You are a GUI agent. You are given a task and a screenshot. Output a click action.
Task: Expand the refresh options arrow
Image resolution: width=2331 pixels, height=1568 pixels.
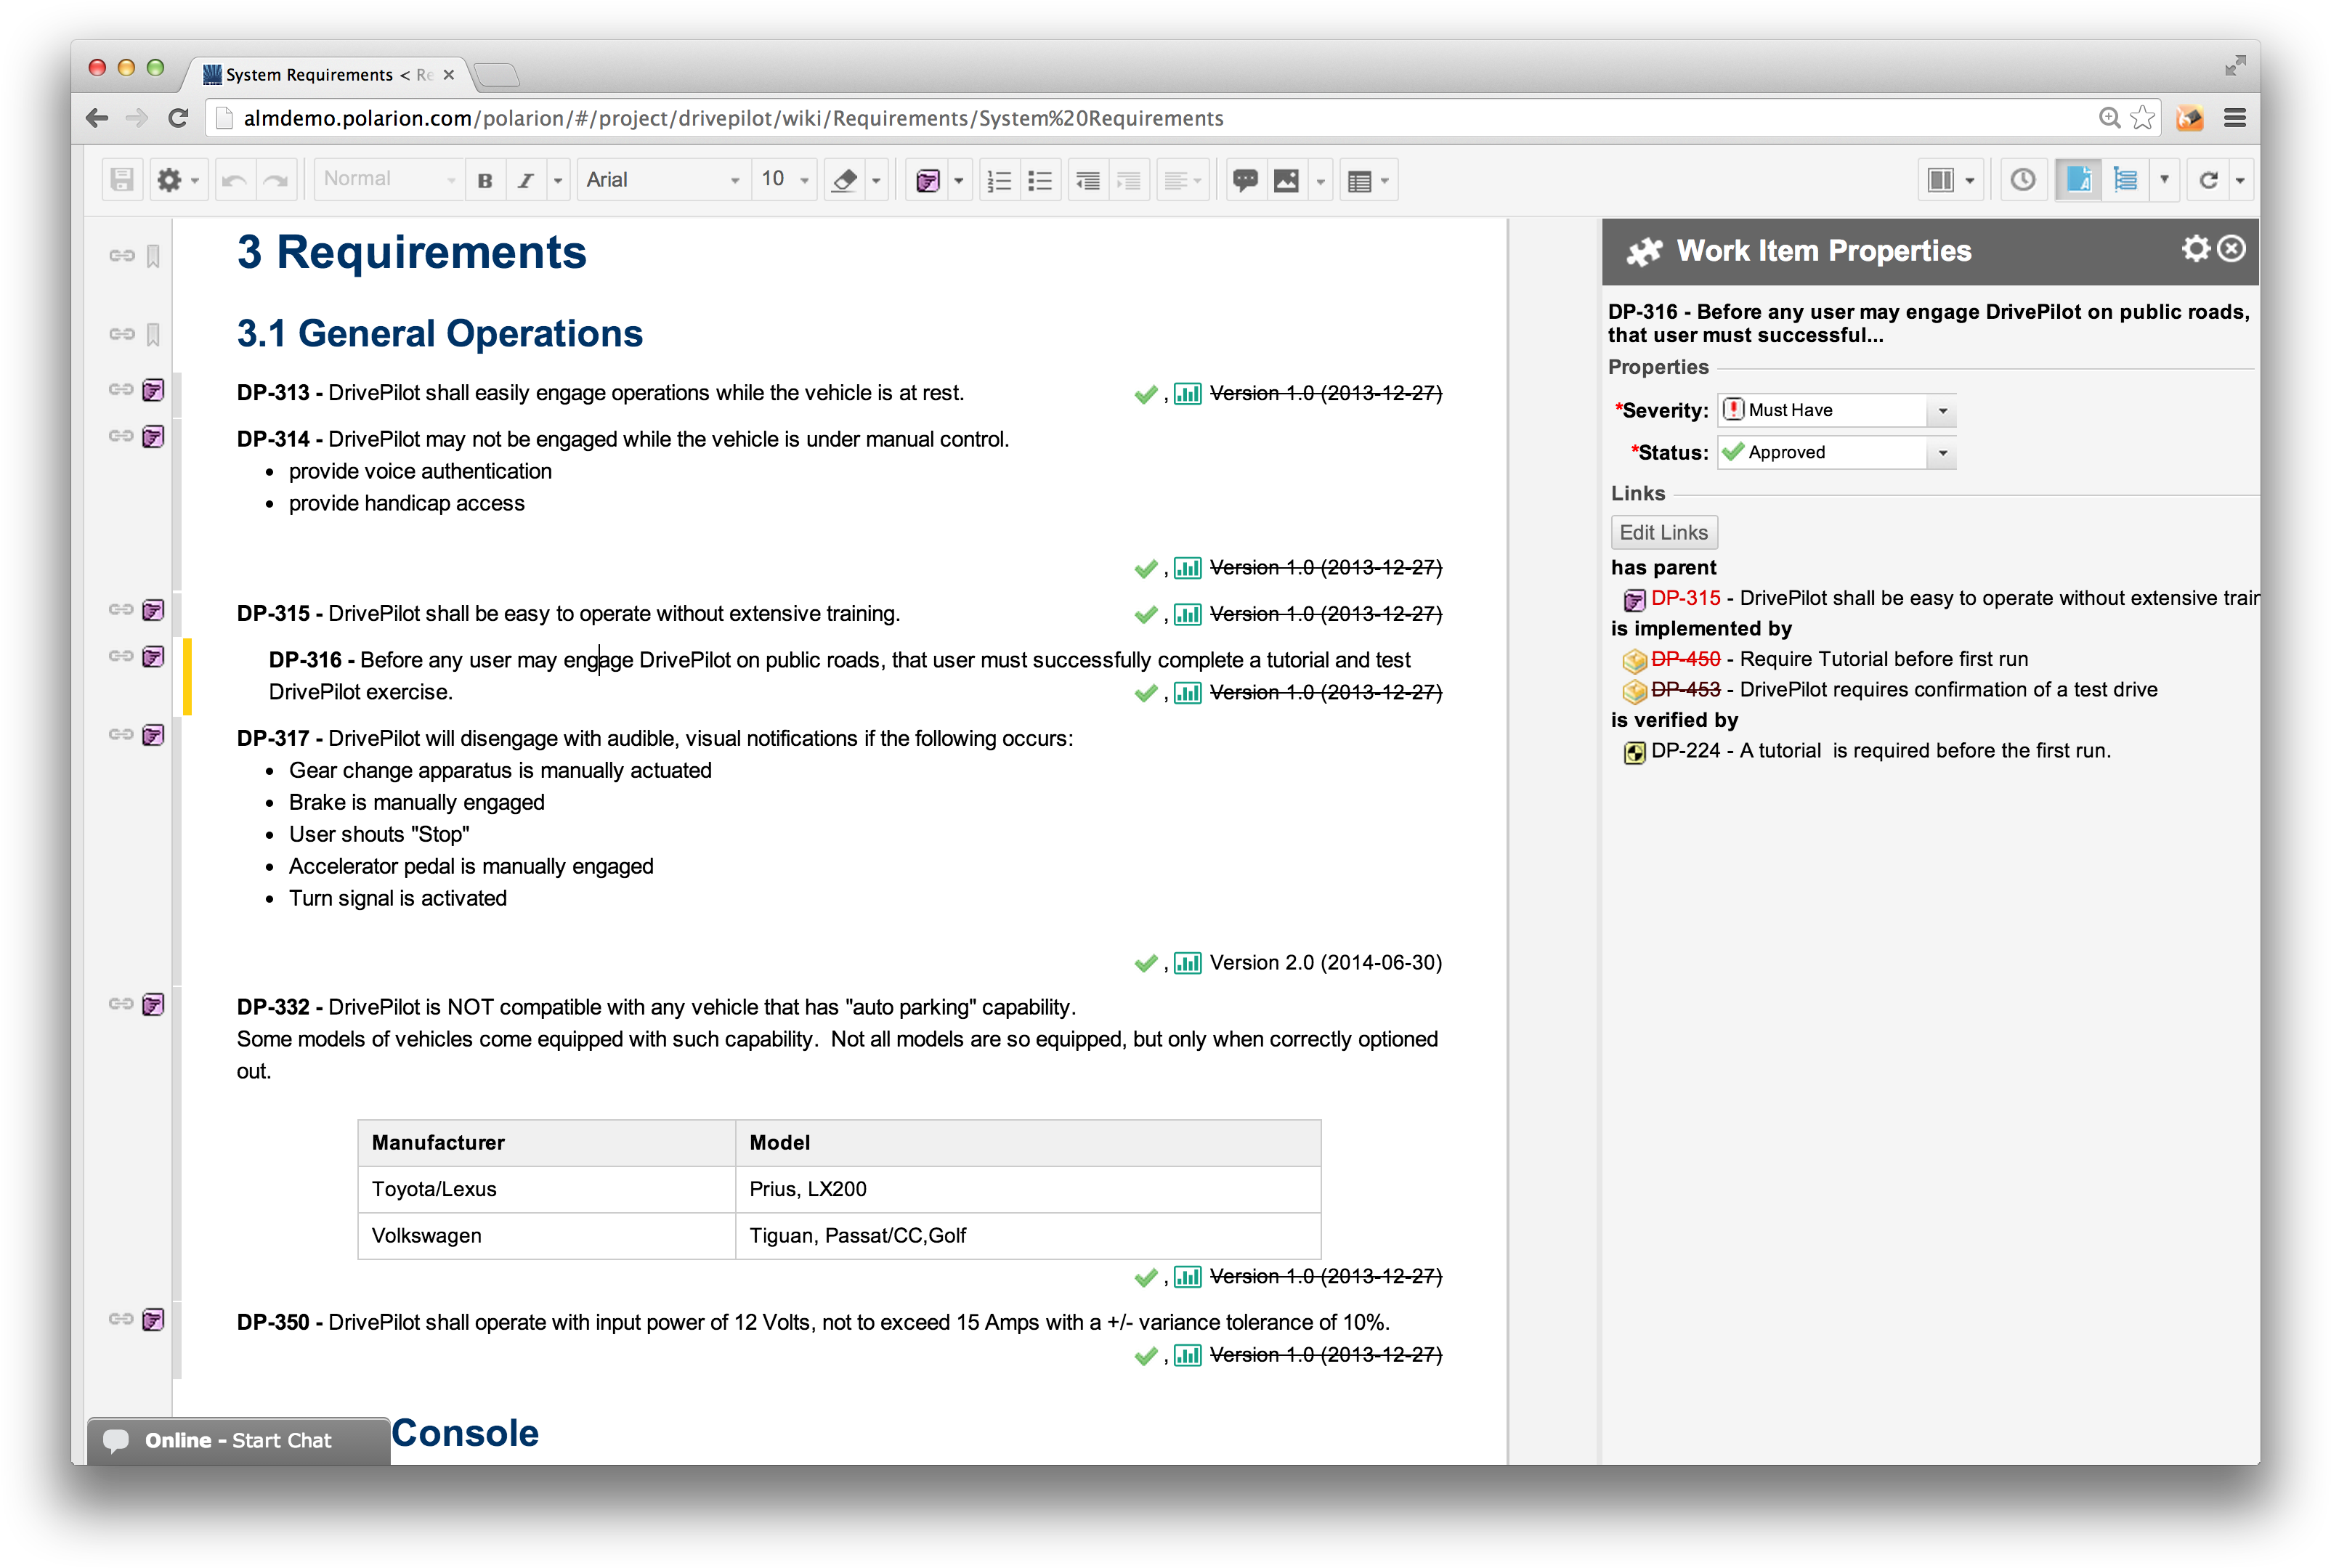2241,180
